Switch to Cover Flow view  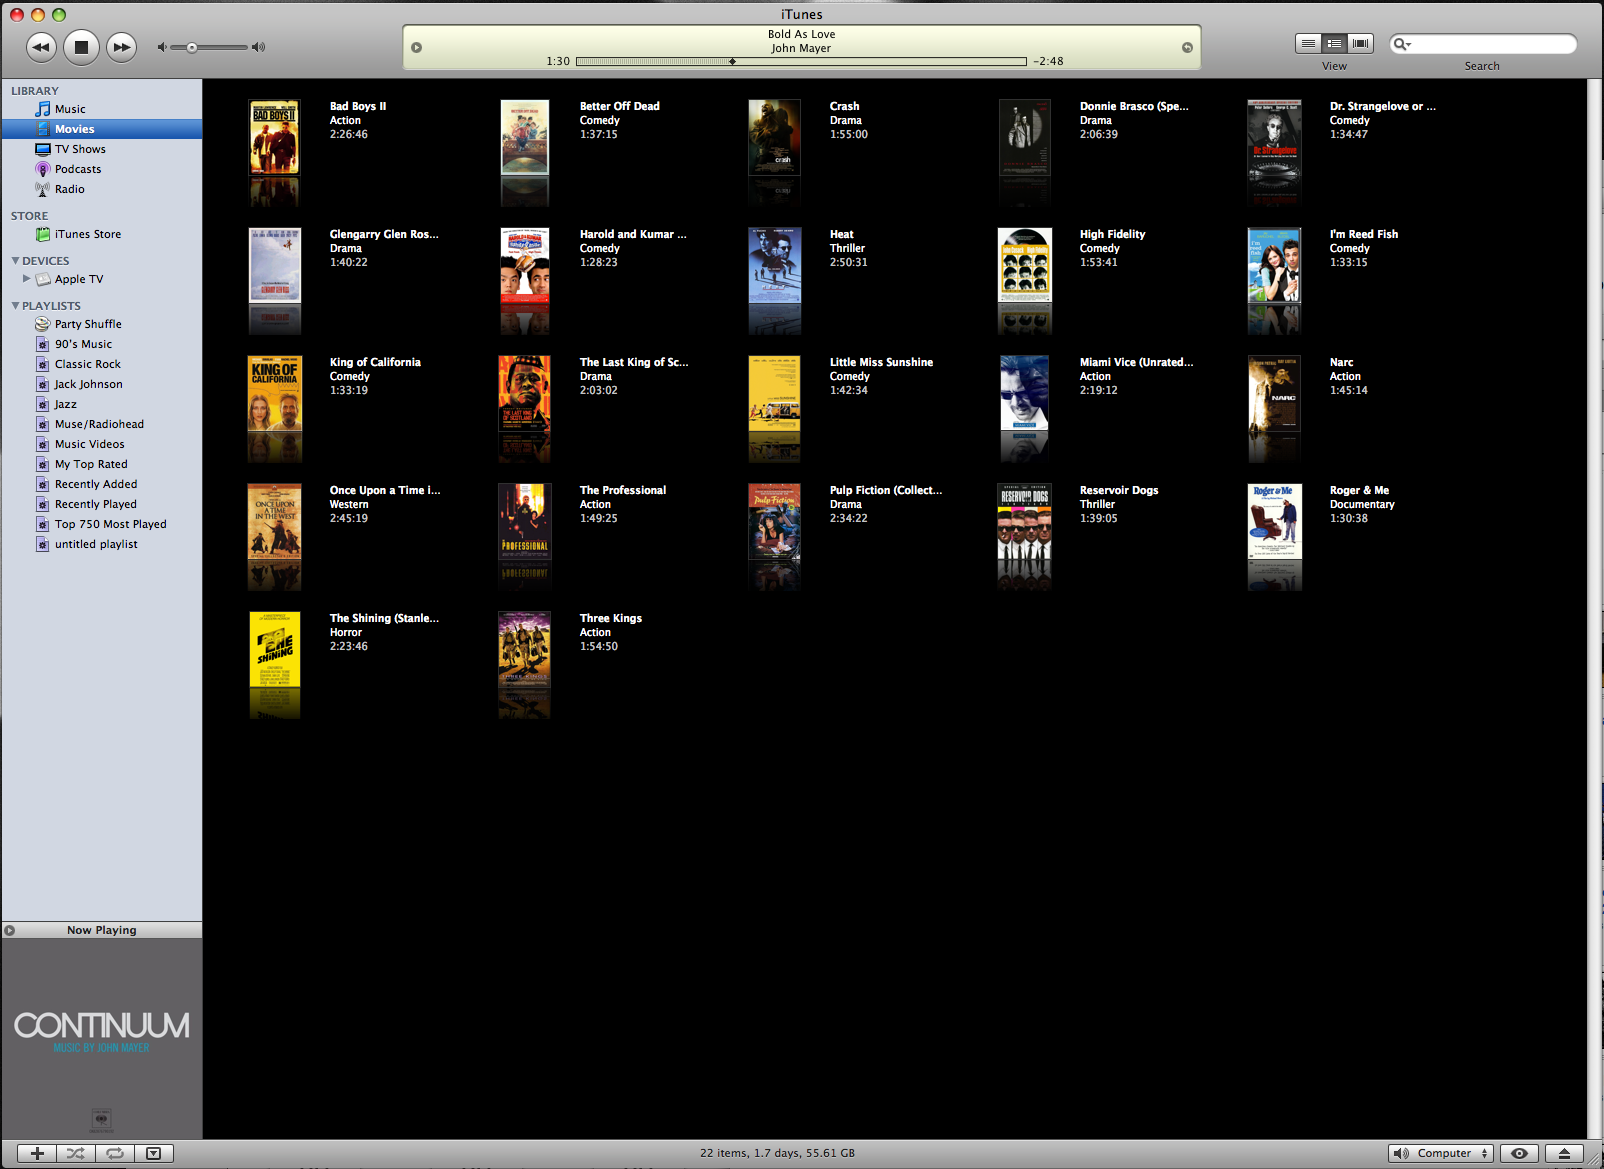1360,43
